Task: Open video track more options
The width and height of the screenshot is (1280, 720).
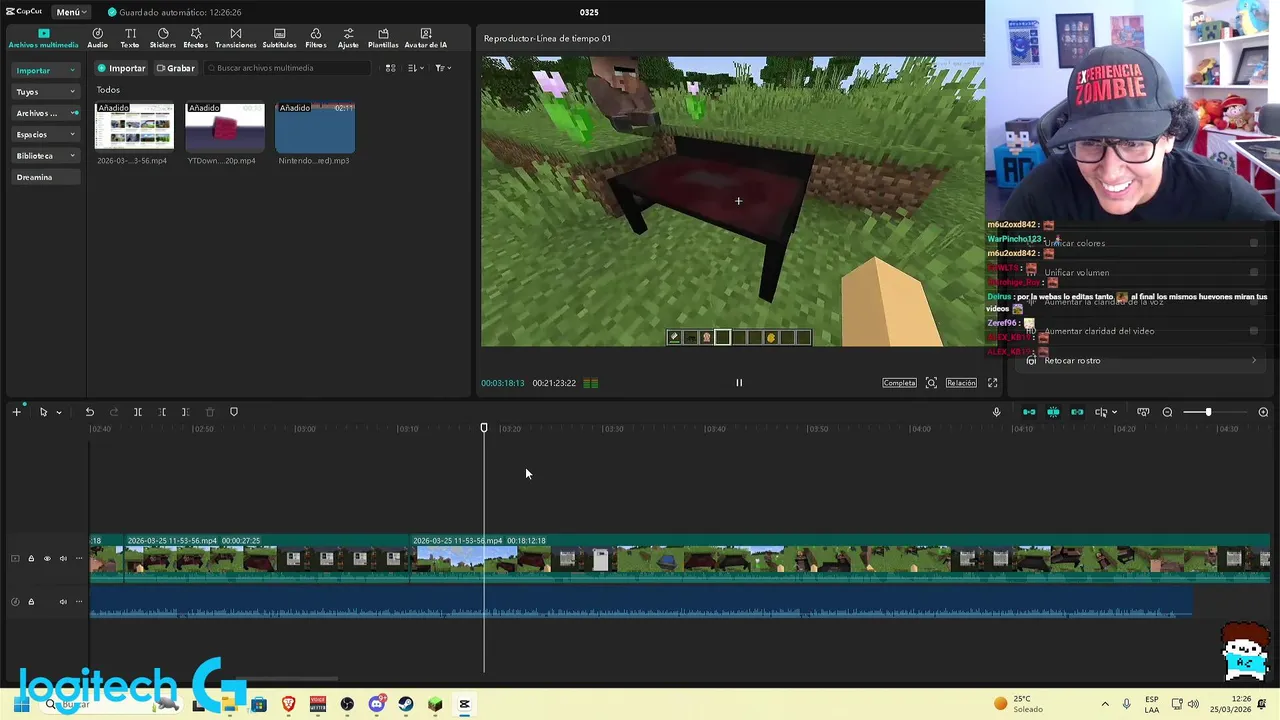Action: [x=79, y=559]
